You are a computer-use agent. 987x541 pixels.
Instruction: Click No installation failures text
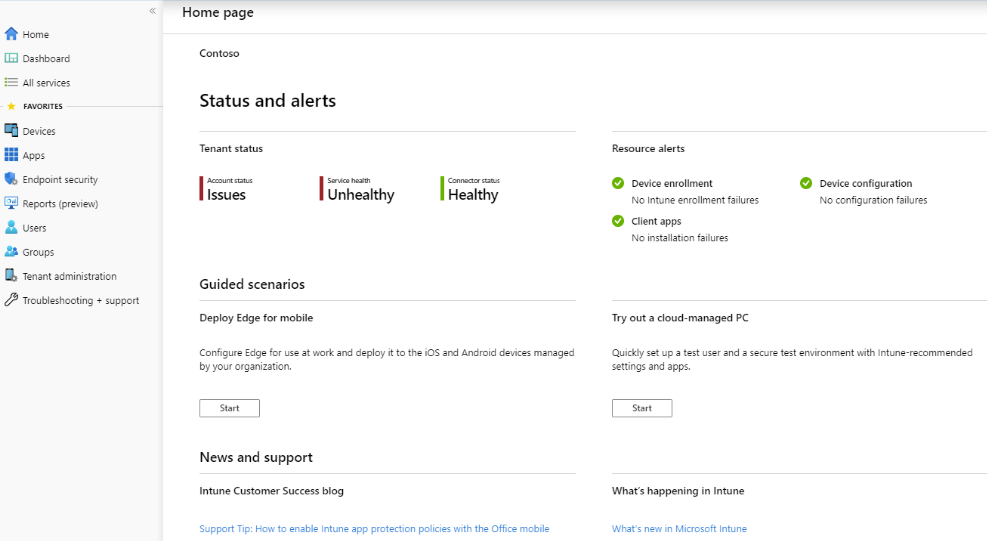point(680,238)
